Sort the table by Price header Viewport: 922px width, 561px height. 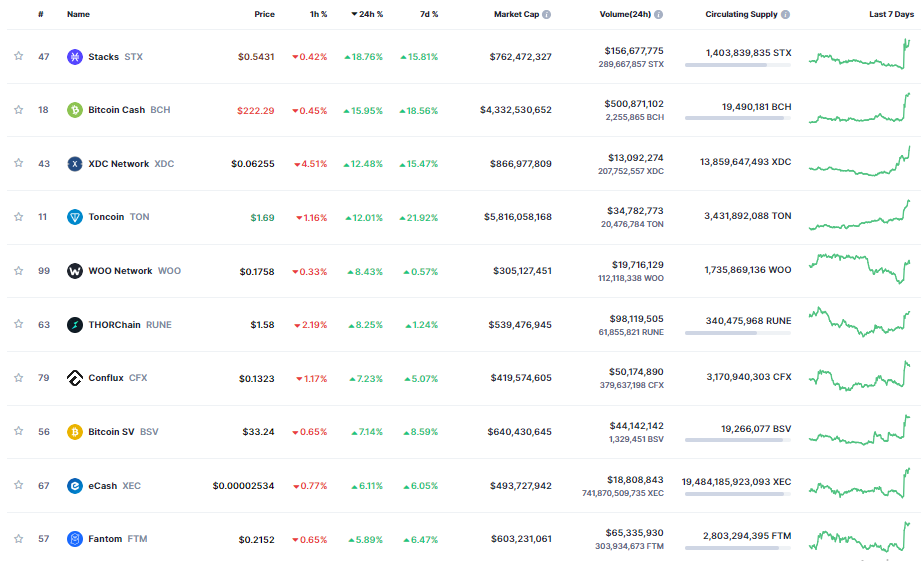[264, 15]
